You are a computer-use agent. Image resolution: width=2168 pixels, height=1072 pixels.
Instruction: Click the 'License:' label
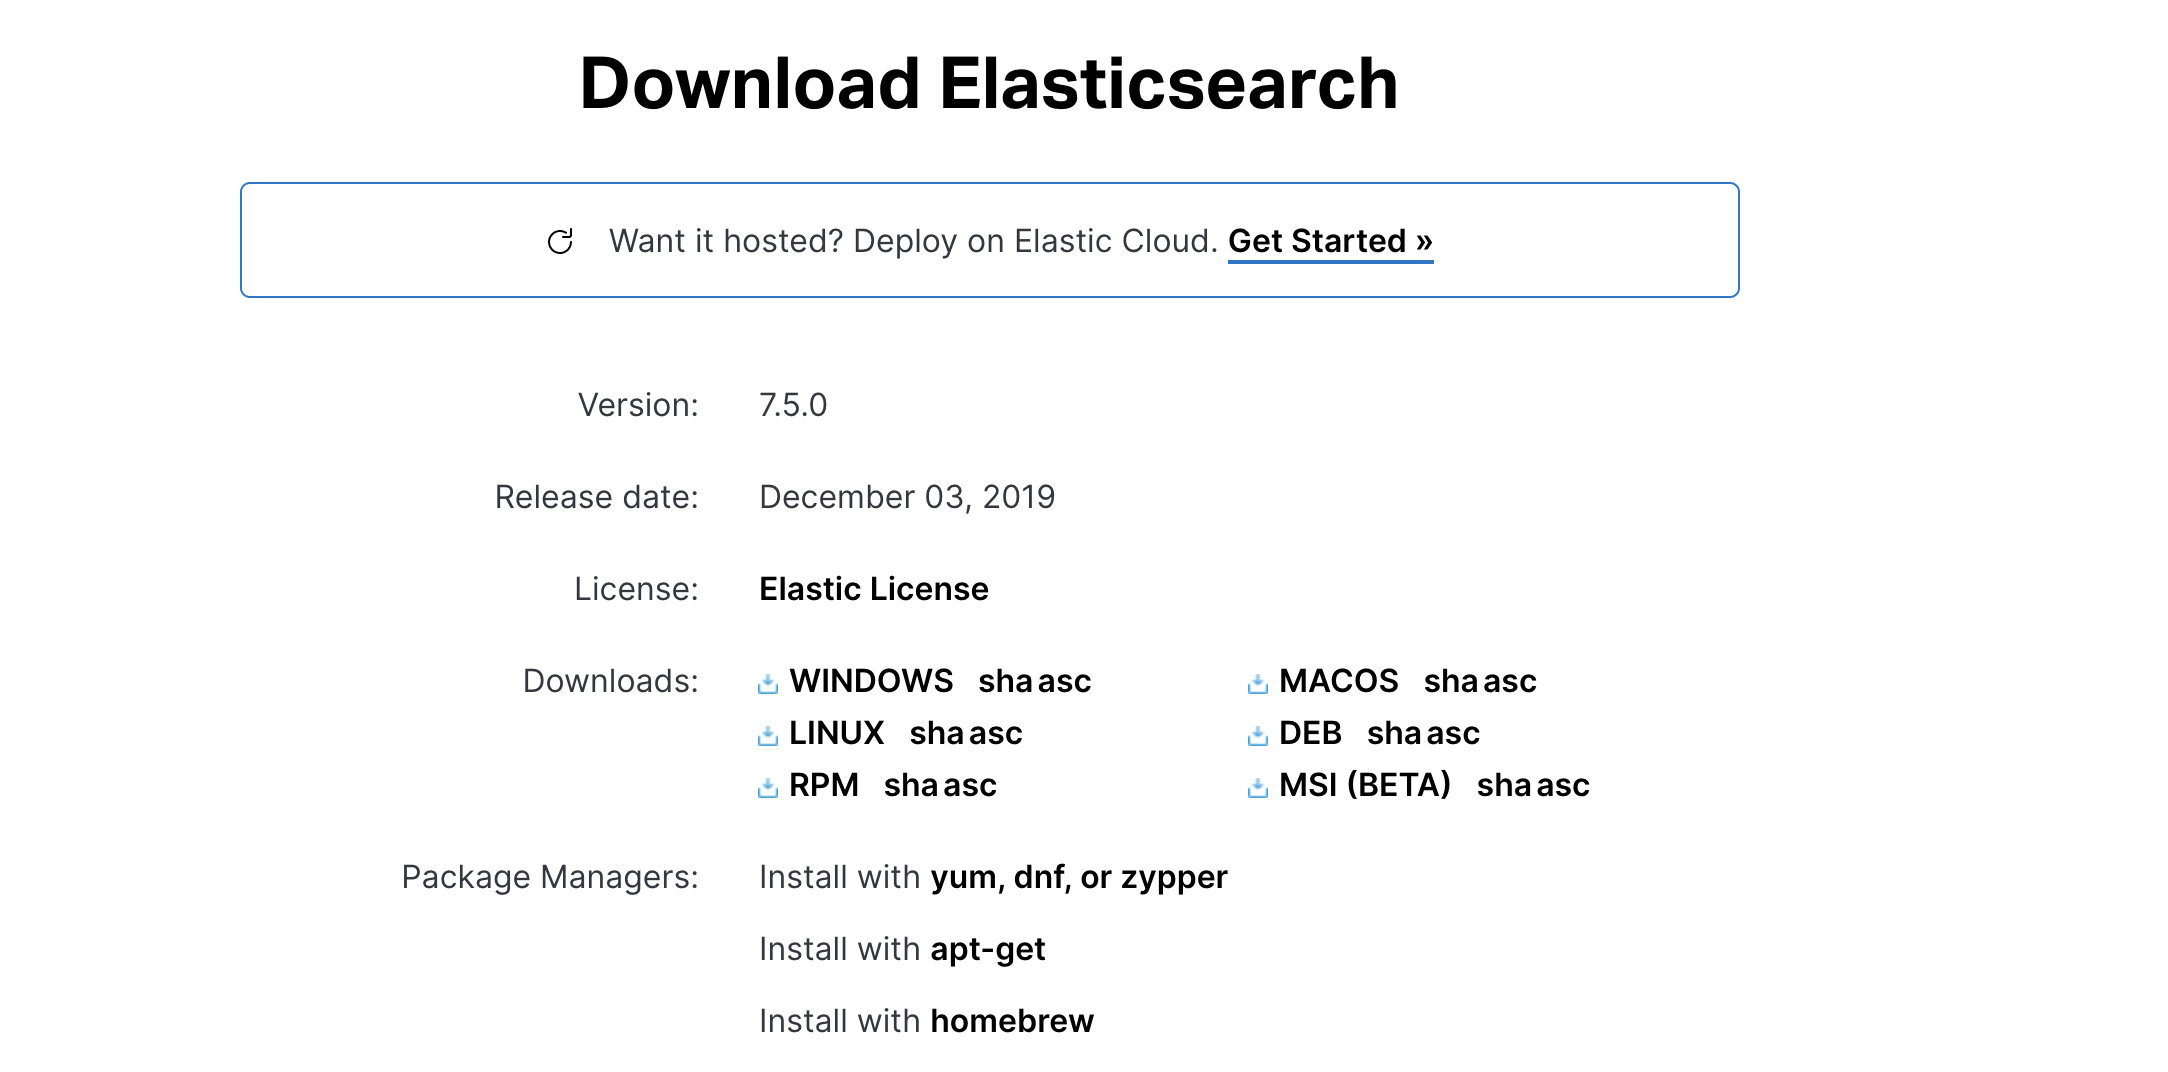pos(636,589)
